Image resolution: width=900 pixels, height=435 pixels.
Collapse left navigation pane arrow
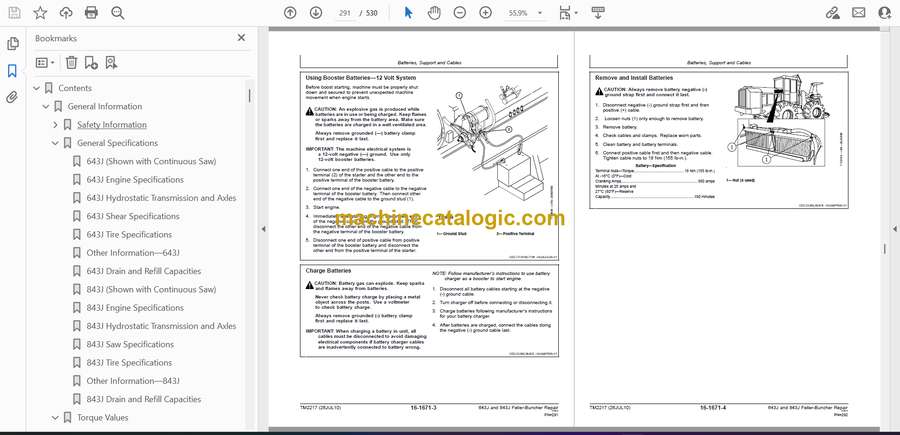coord(263,229)
